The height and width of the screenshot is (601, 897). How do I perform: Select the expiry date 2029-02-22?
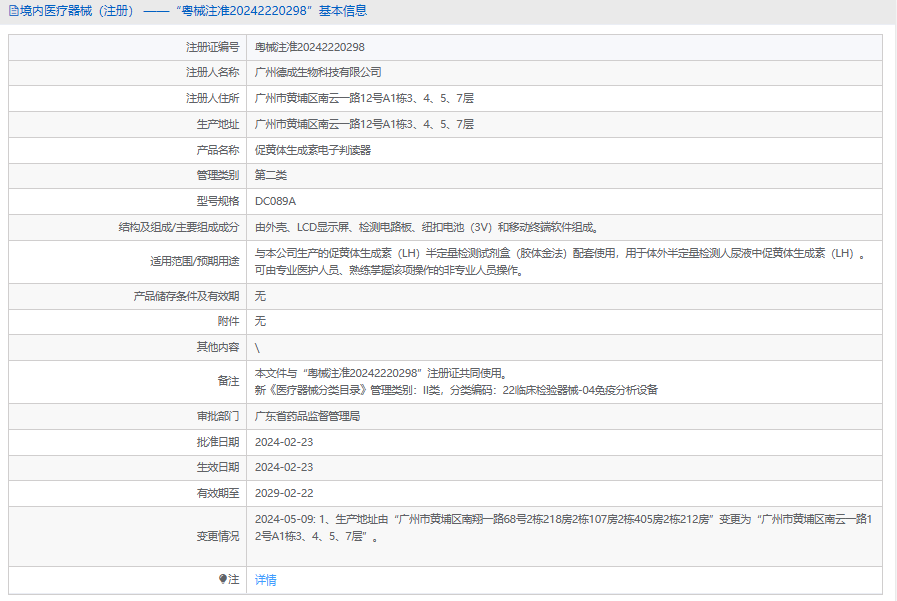(284, 493)
